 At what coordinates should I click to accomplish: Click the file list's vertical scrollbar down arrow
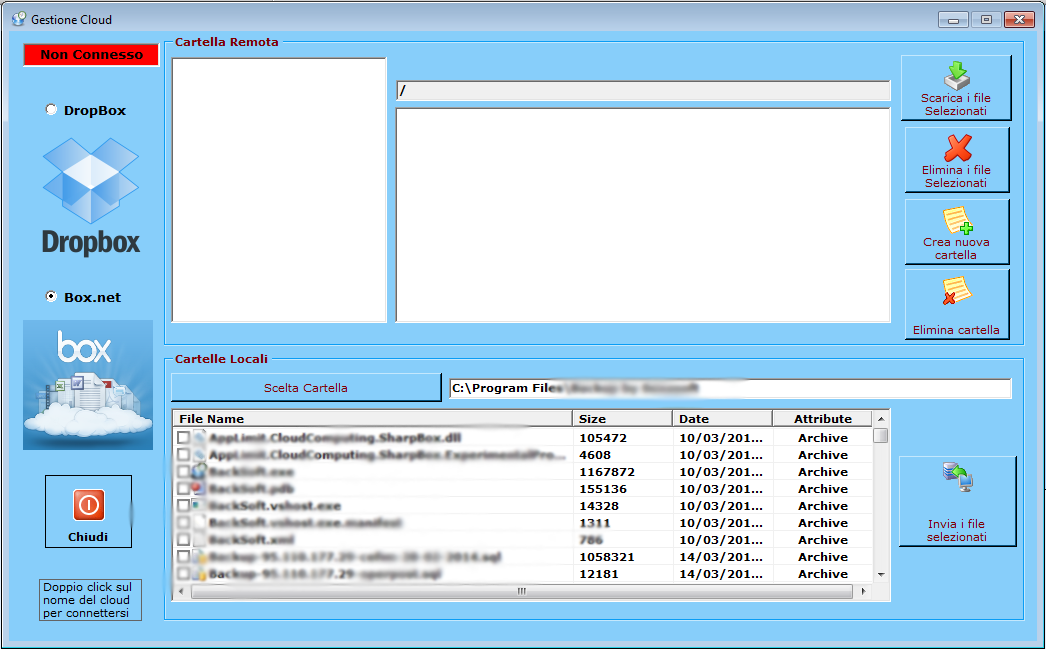[881, 574]
